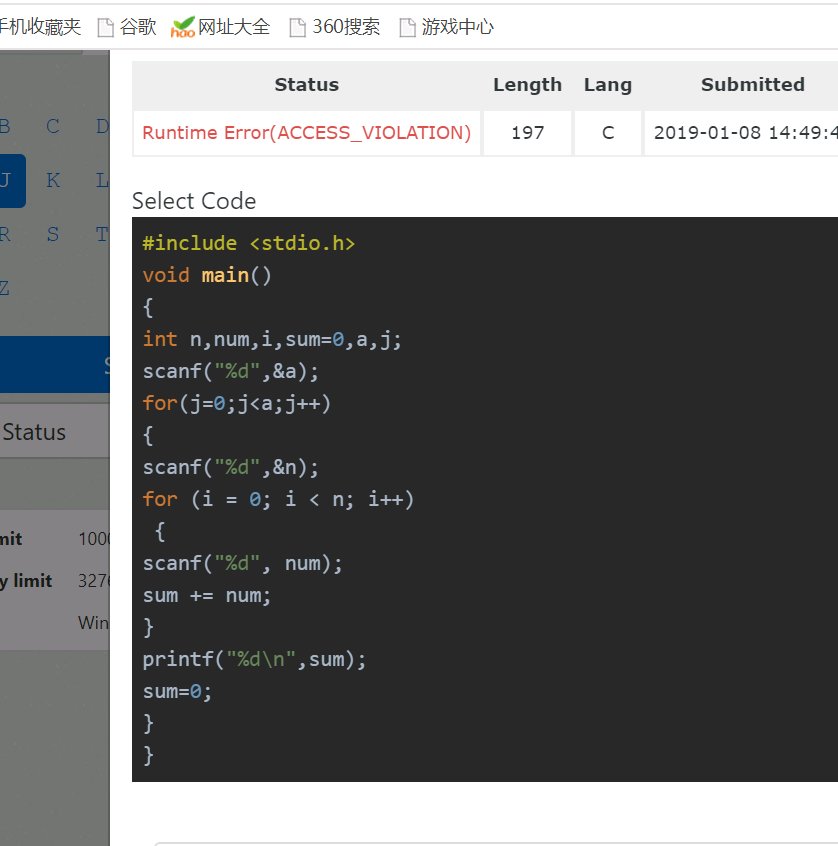Viewport: 838px width, 846px height.
Task: Click the dark blue sidebar button
Action: pos(54,365)
